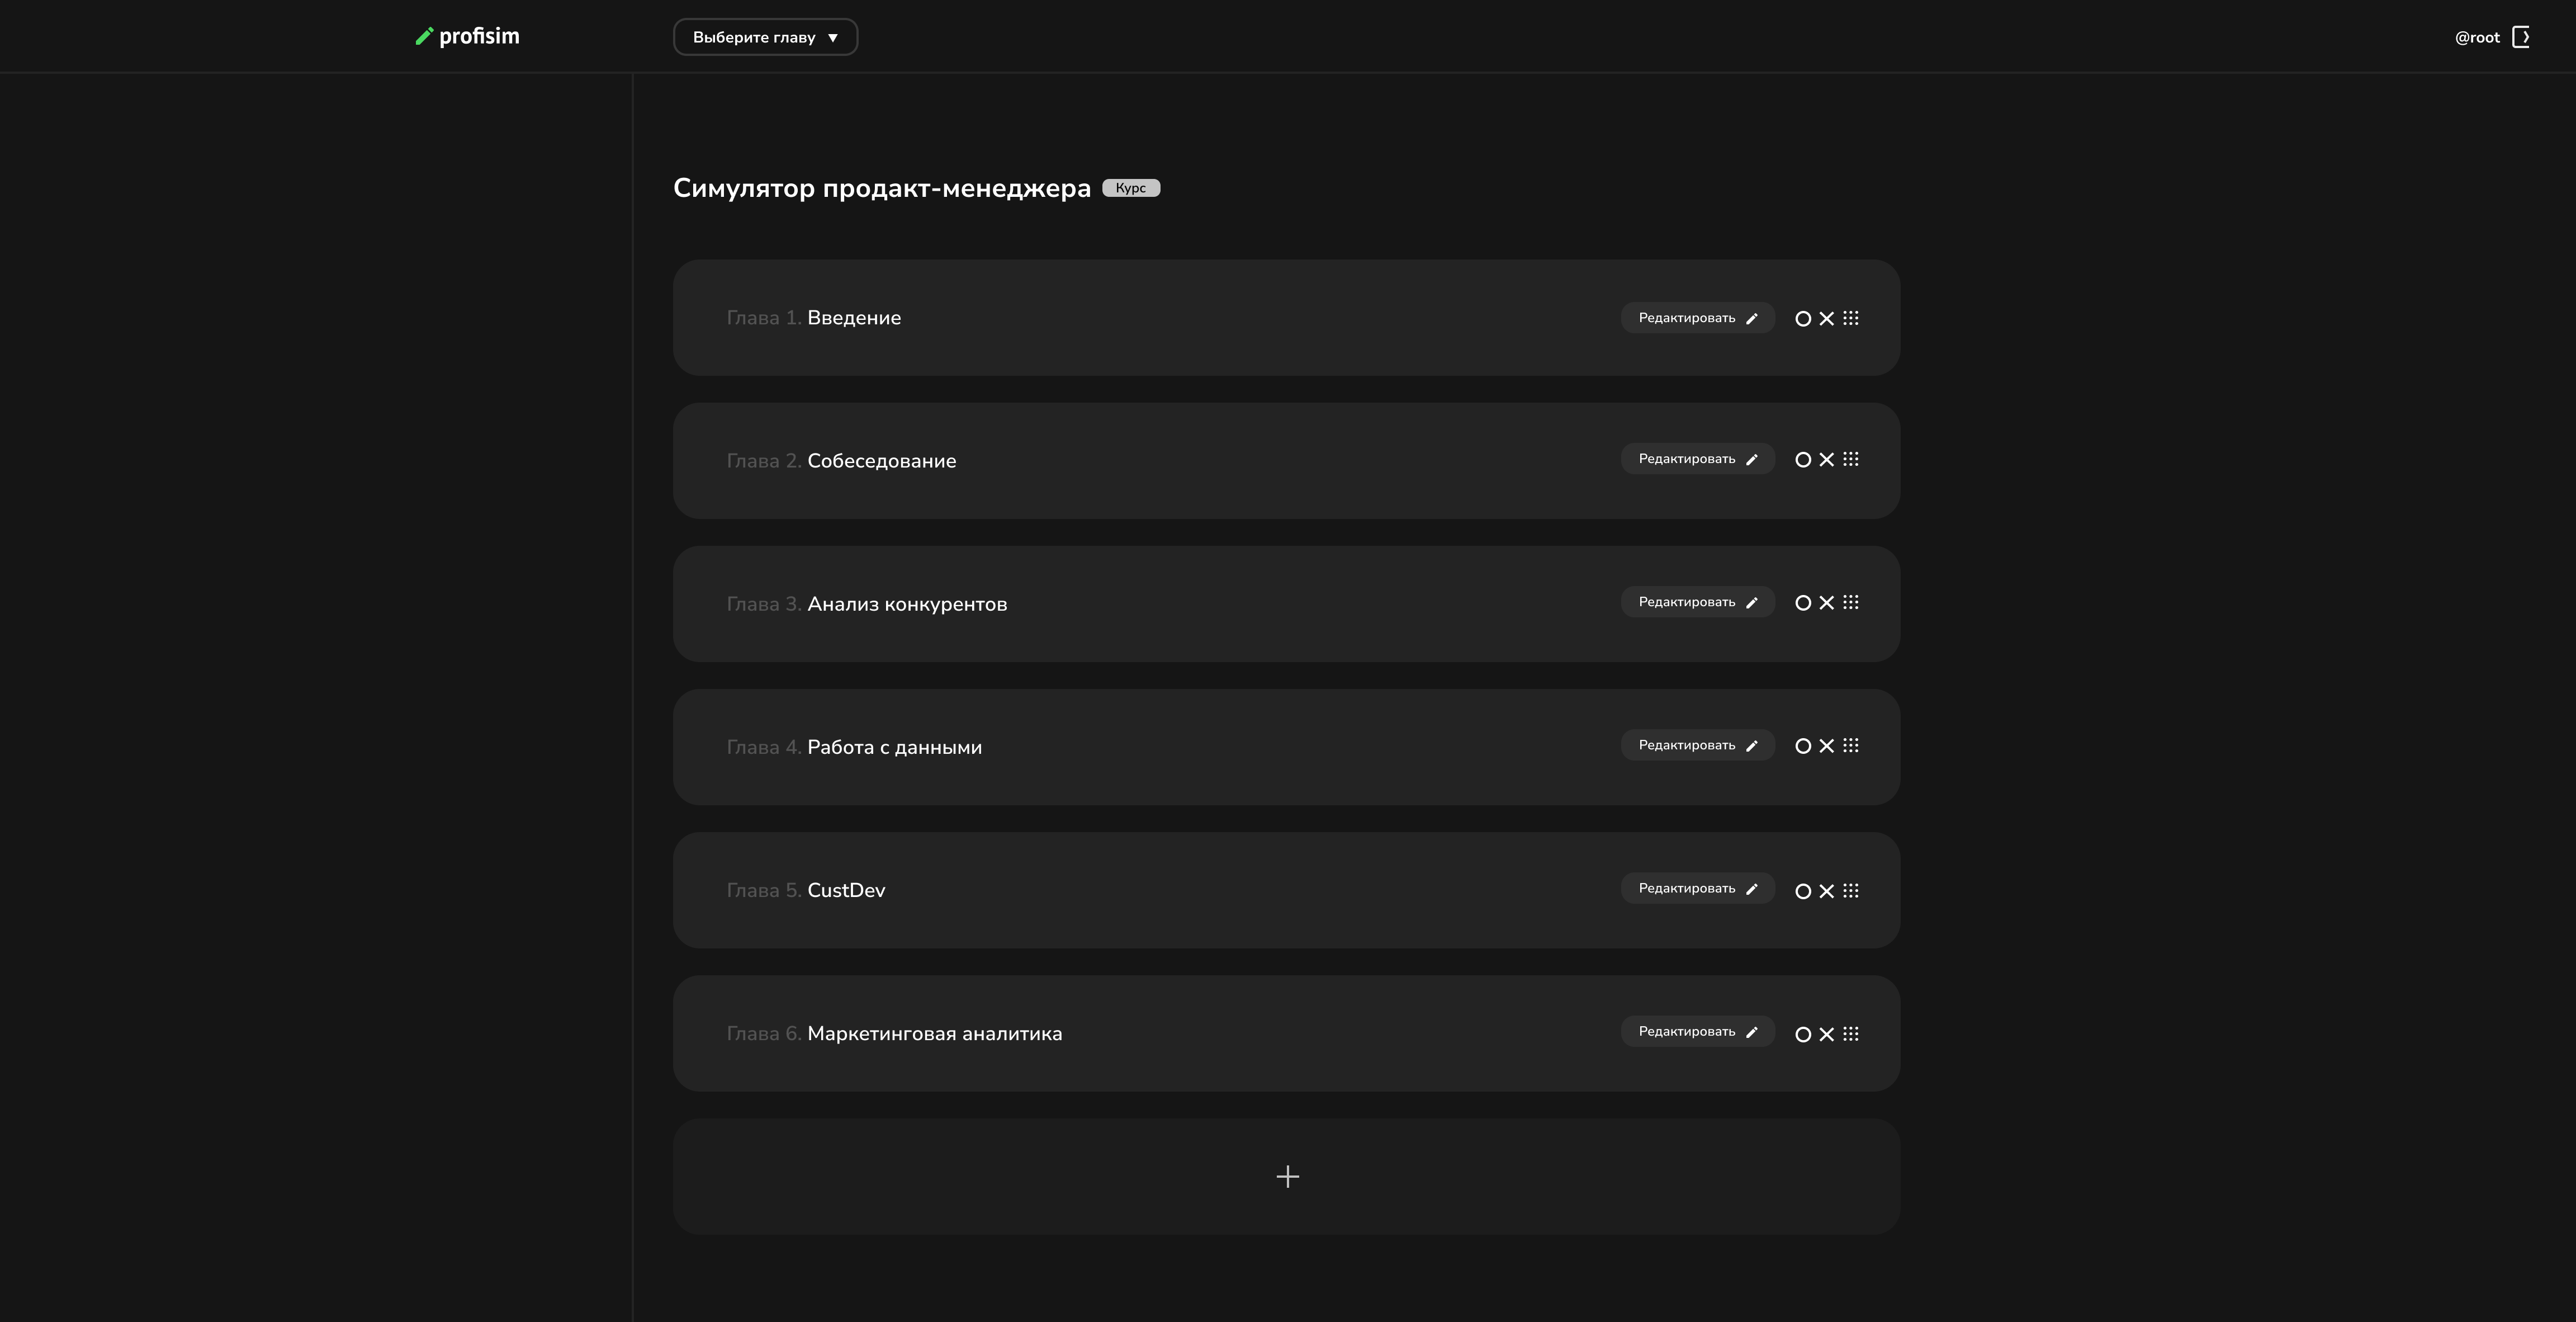The width and height of the screenshot is (2576, 1322).
Task: Toggle circle status for Маркетинговая аналитика
Action: pos(1803,1033)
